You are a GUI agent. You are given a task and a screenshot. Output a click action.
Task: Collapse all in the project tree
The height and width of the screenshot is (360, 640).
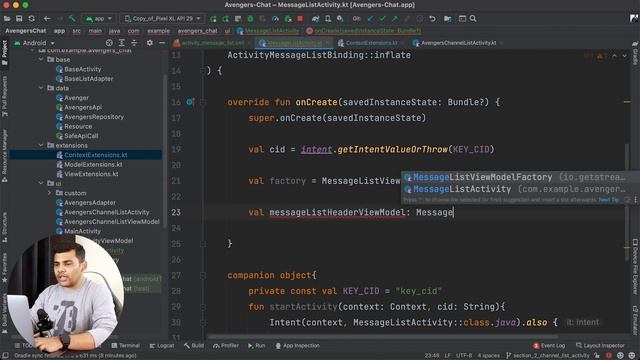pos(134,43)
